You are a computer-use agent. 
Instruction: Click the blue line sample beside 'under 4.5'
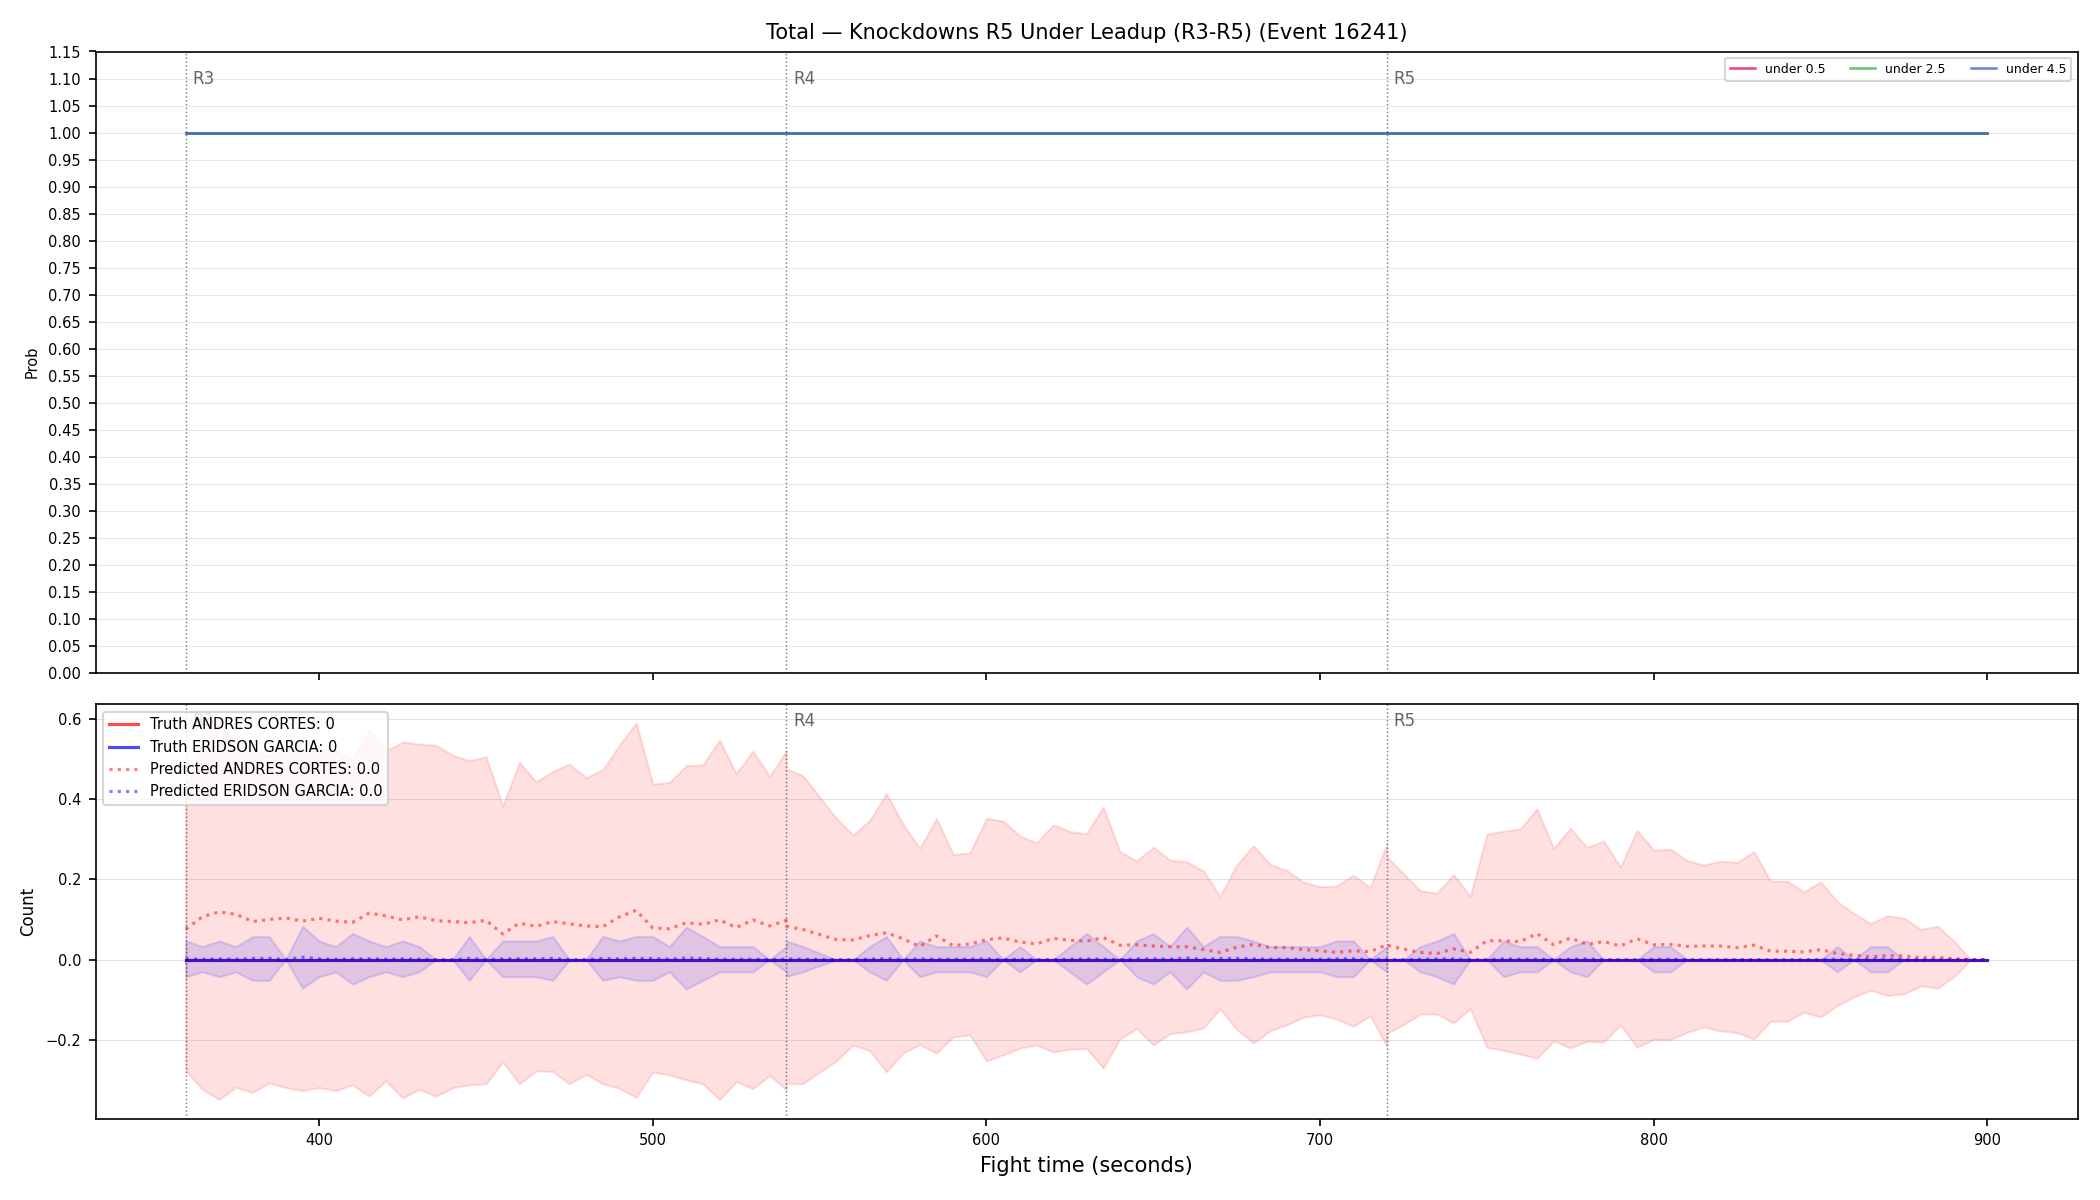click(1984, 69)
